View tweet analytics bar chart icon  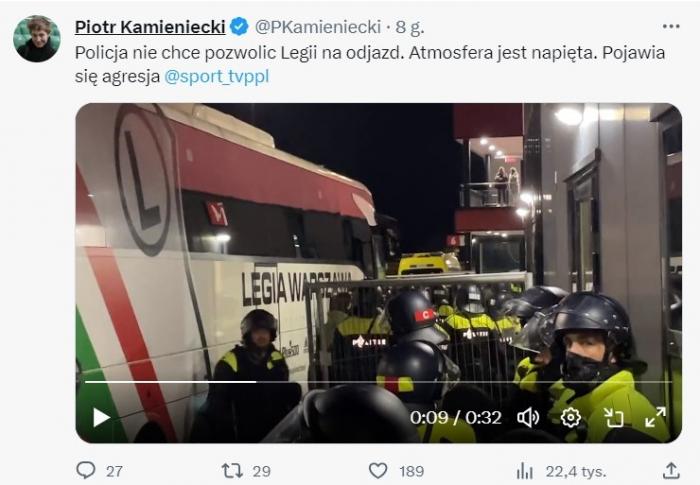(525, 471)
